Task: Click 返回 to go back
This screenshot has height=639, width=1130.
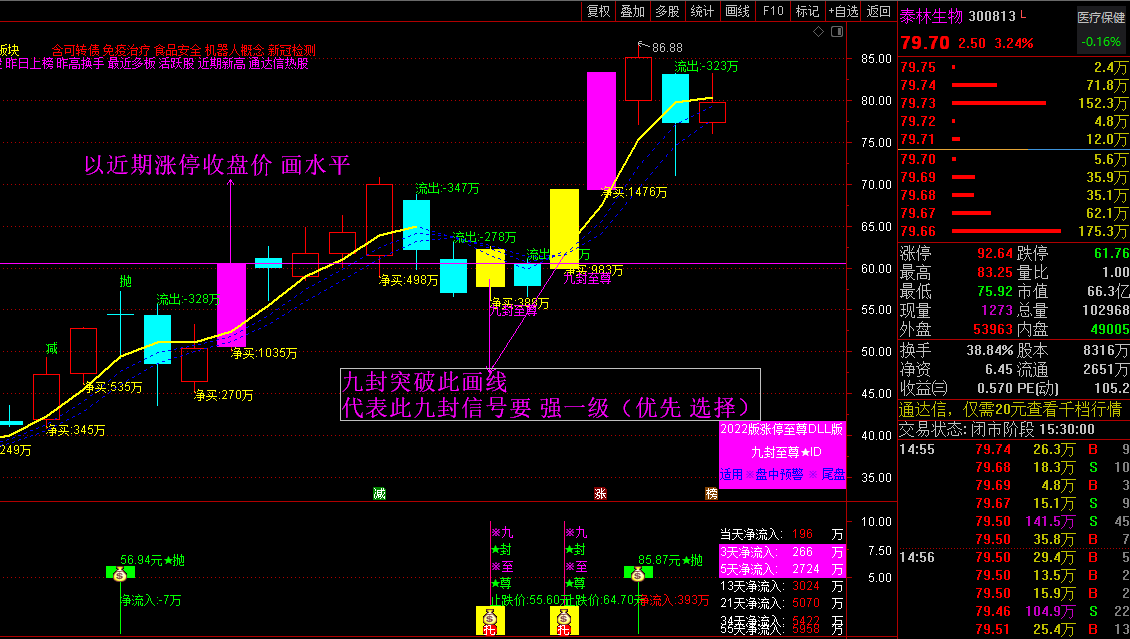Action: coord(877,11)
